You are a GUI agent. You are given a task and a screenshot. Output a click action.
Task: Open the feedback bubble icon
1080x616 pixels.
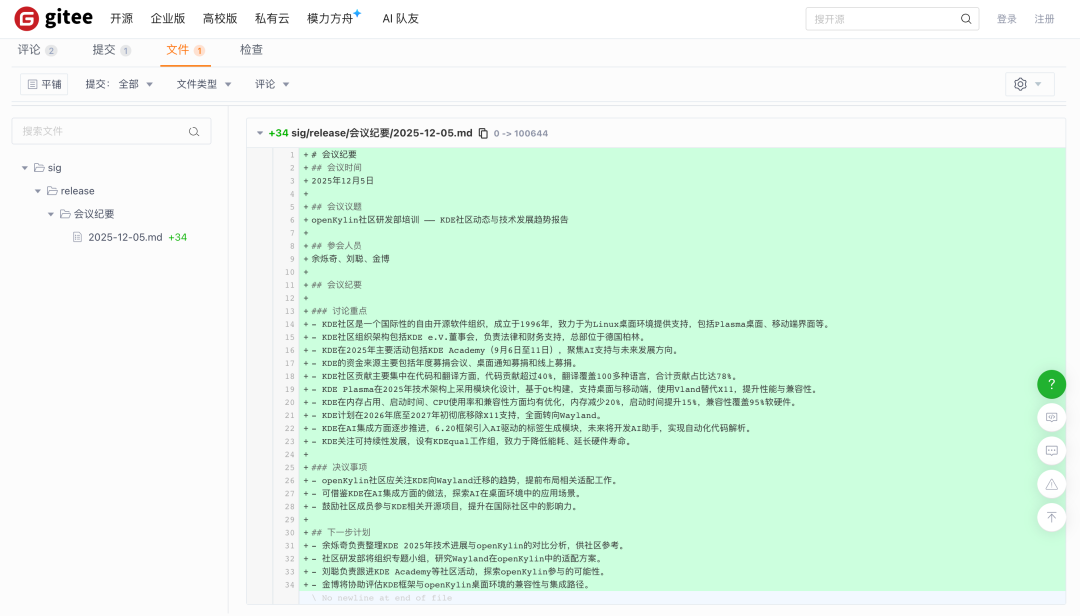(x=1051, y=417)
